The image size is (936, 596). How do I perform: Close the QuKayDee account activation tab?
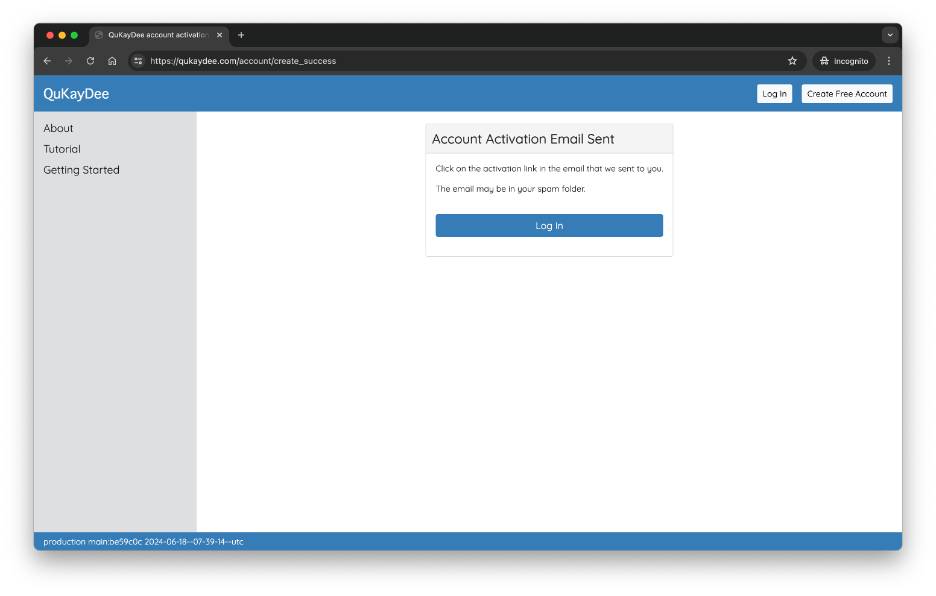tap(220, 35)
